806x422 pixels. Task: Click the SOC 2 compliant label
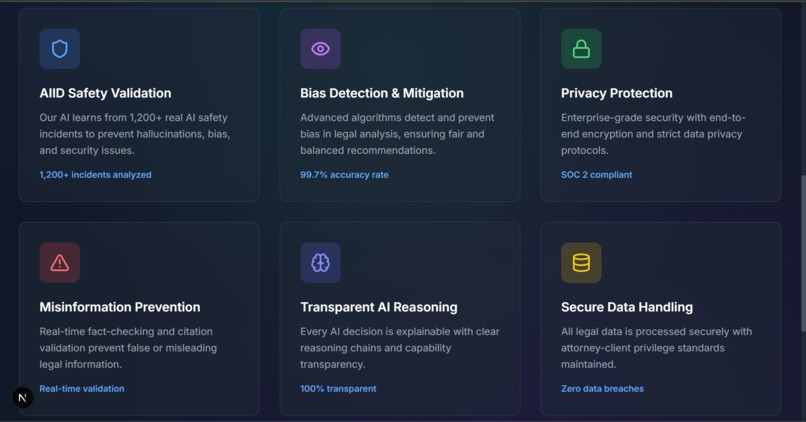coord(596,175)
